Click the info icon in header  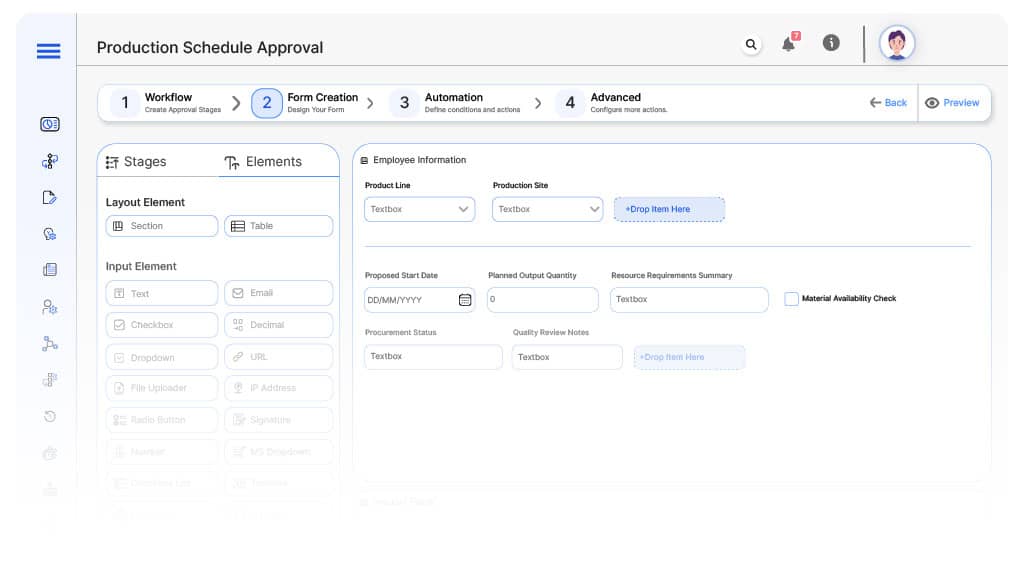[831, 43]
